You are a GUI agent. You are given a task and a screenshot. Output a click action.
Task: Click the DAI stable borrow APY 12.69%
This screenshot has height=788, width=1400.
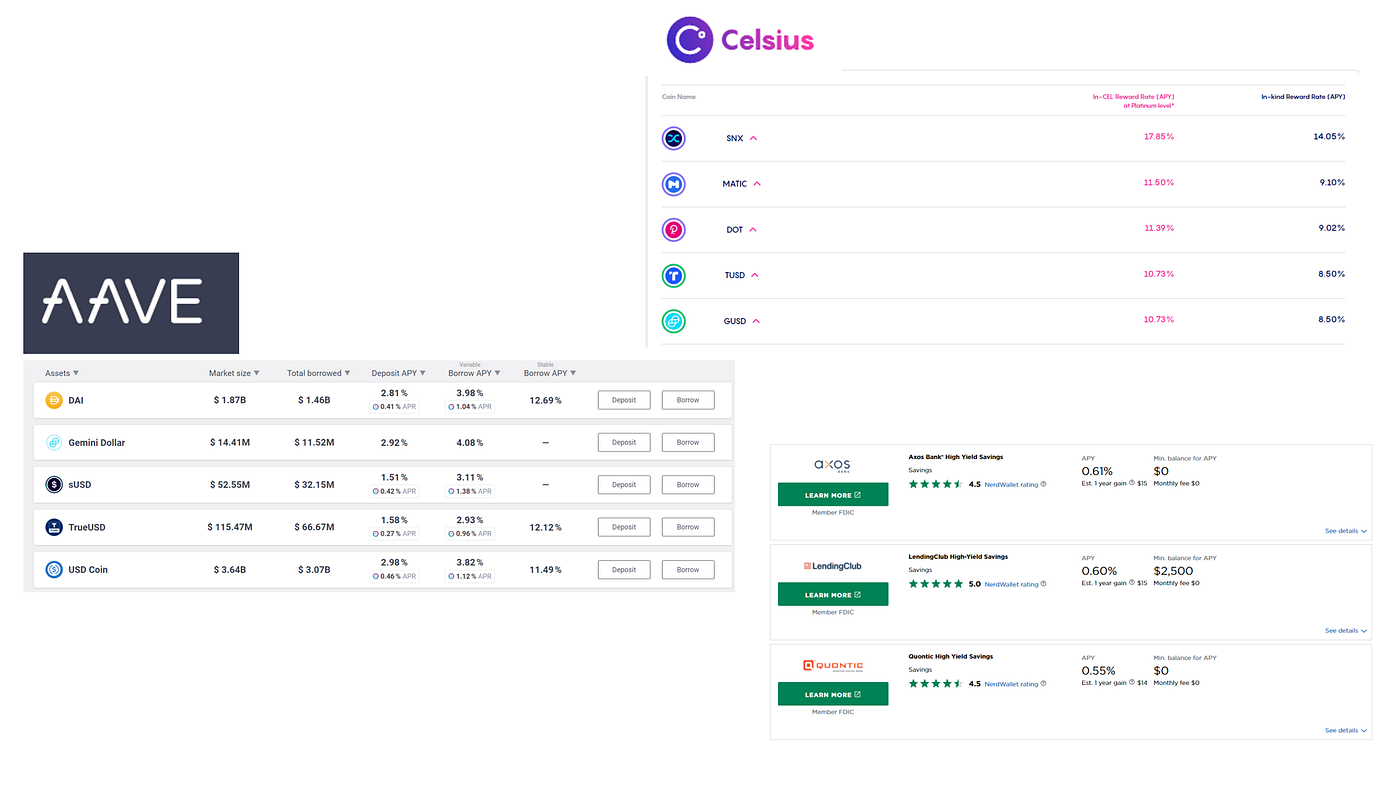coord(545,400)
